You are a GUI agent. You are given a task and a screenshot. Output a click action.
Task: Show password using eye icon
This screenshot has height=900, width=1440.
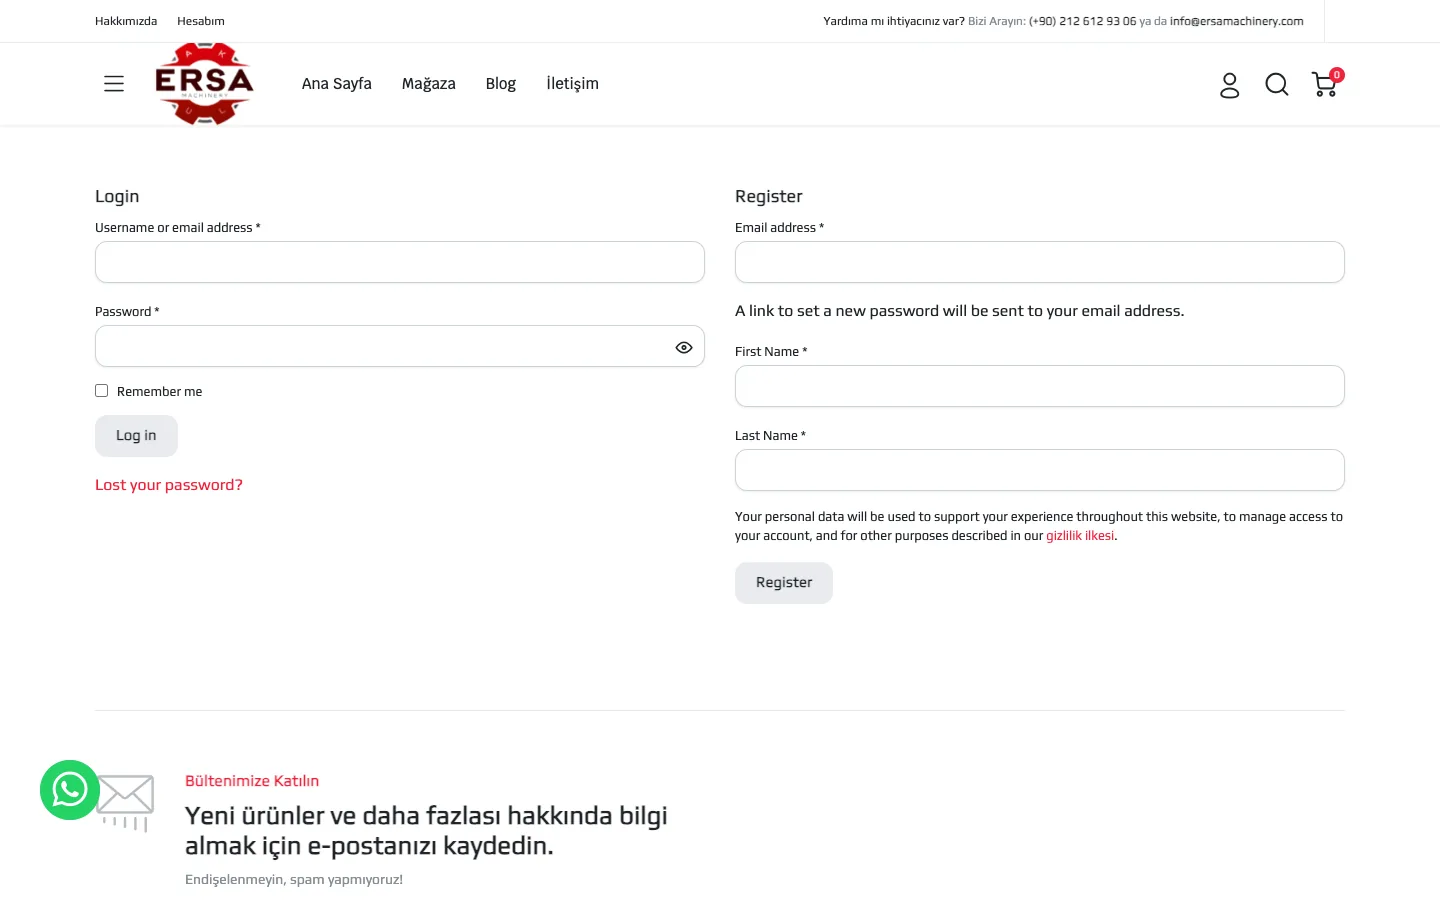(x=684, y=348)
